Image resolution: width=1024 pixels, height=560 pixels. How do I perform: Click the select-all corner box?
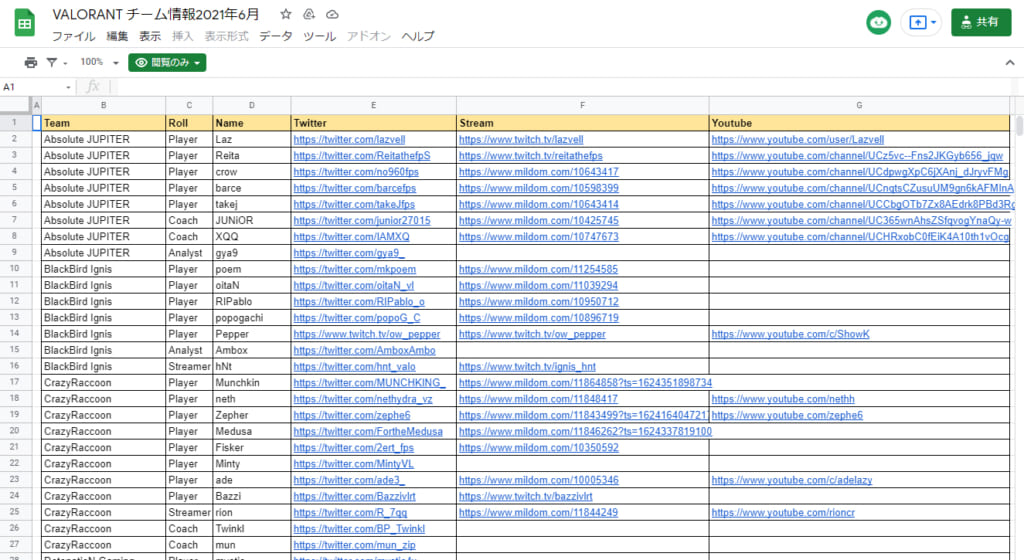[15, 105]
